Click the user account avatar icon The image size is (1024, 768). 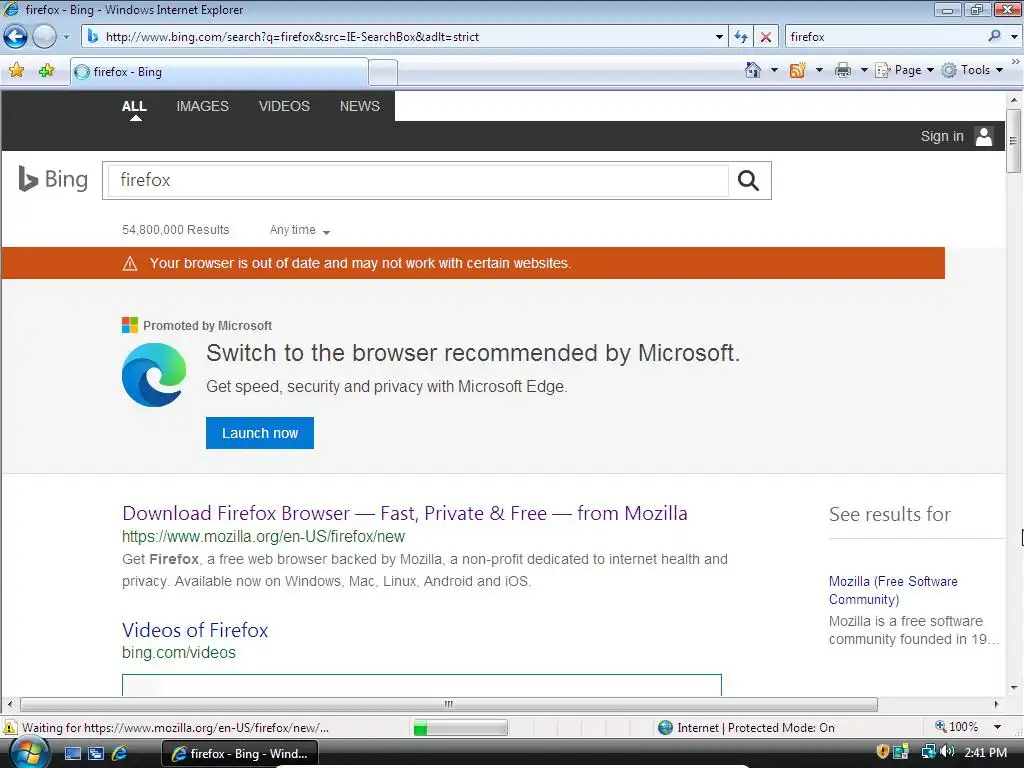point(984,136)
